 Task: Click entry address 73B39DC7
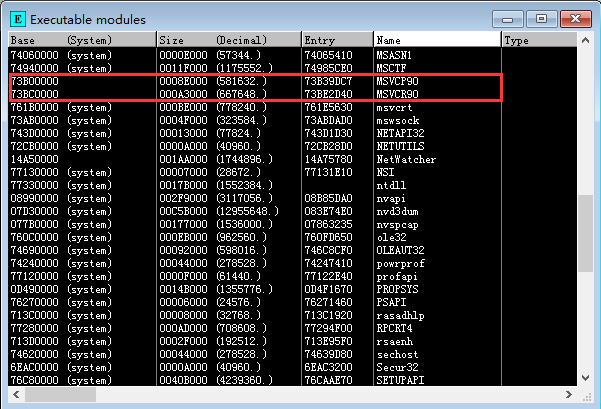[328, 81]
